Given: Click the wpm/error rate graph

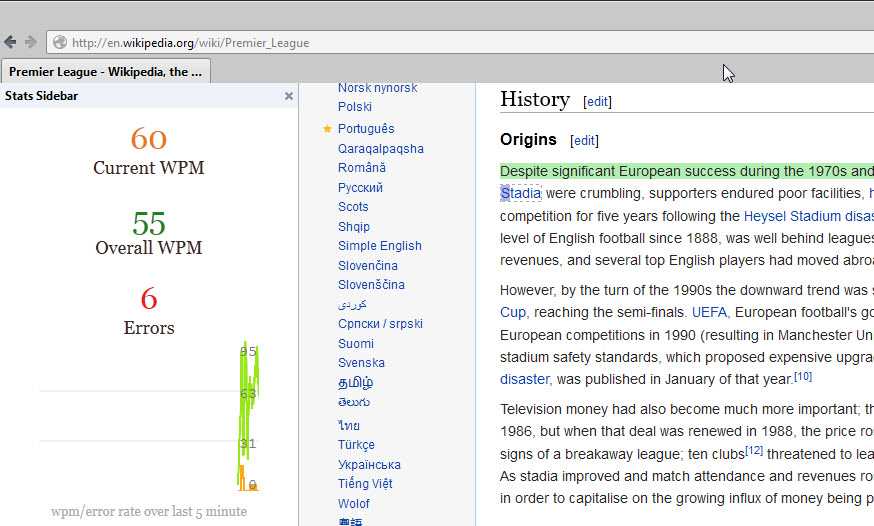Looking at the screenshot, I should [149, 417].
